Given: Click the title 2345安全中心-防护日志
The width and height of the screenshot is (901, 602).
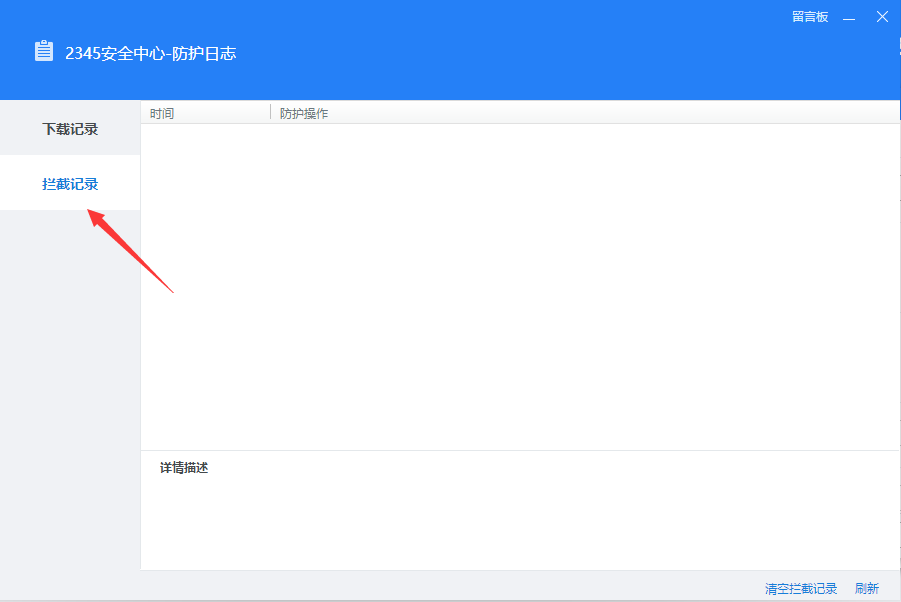Looking at the screenshot, I should pyautogui.click(x=150, y=53).
